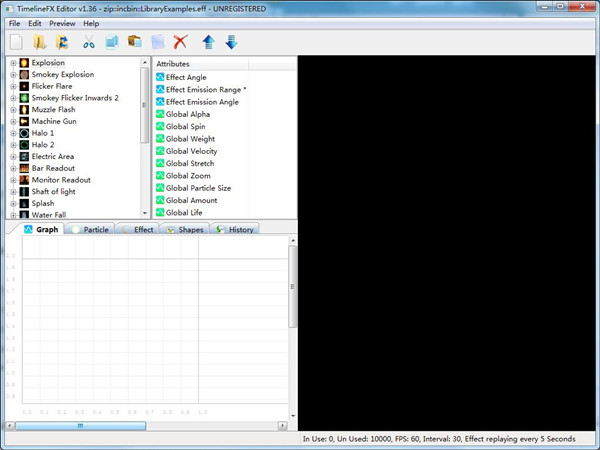The width and height of the screenshot is (600, 450).
Task: Select the Explosion effect thumbnail icon
Action: click(x=24, y=63)
